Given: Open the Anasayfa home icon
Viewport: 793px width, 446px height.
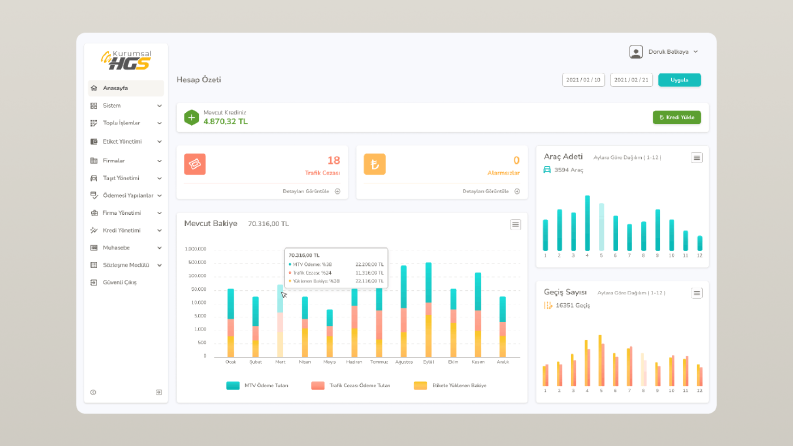Looking at the screenshot, I should tap(94, 88).
